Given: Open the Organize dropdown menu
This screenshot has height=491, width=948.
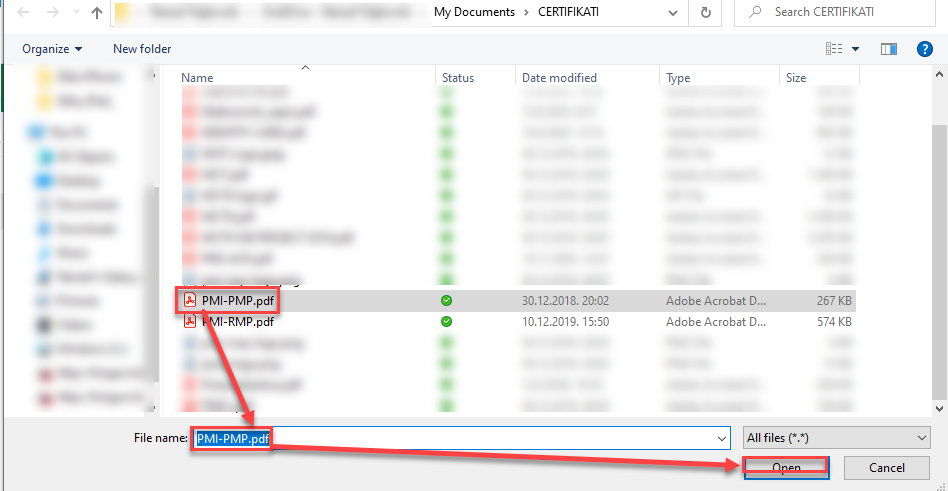Looking at the screenshot, I should tap(52, 49).
